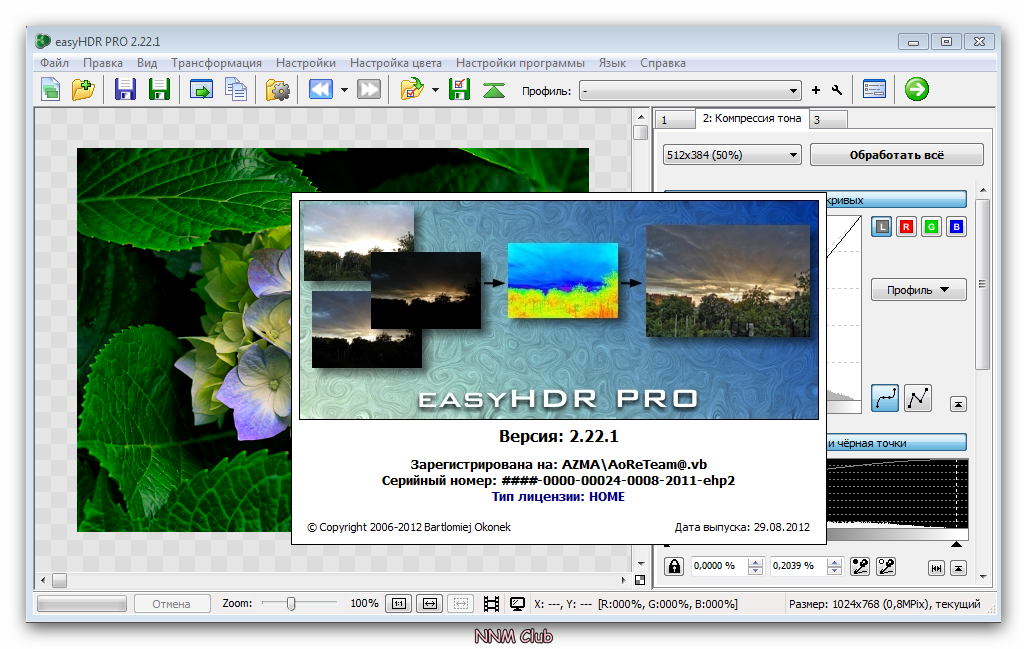Open program settings via the gear icon
The height and width of the screenshot is (649, 1027).
coord(277,90)
